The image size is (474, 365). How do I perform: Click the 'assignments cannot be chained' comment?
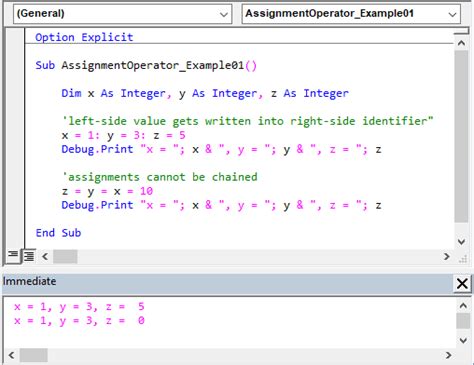(x=159, y=177)
